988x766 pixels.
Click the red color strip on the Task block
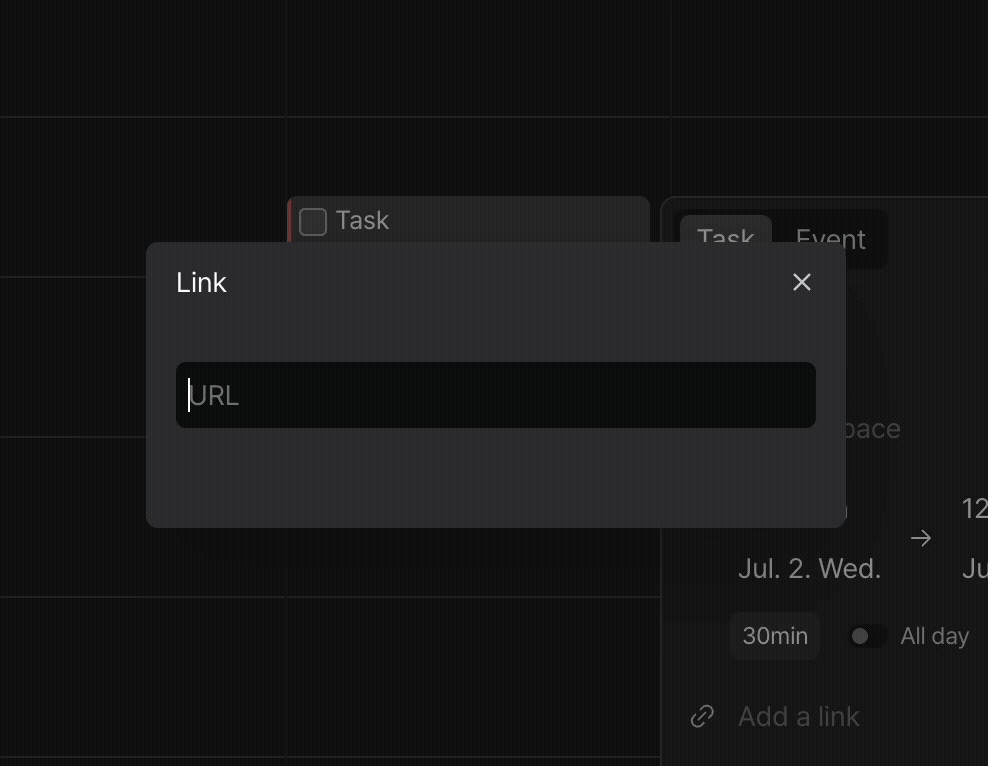click(x=290, y=220)
